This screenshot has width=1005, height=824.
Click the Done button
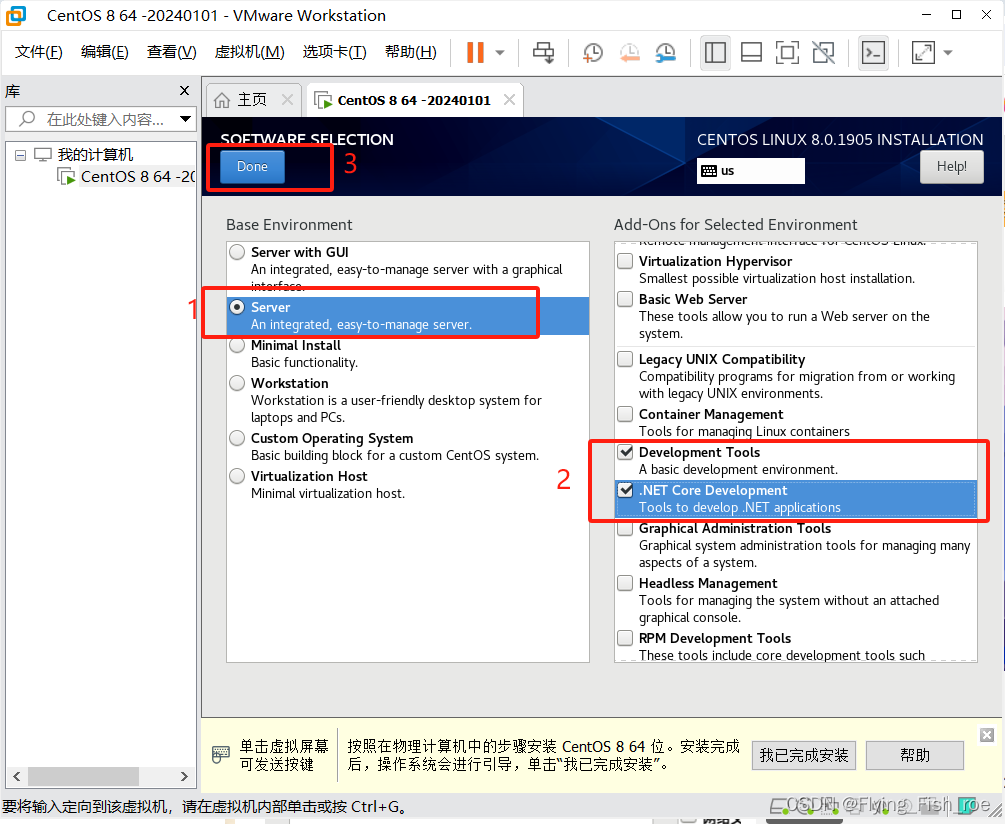pos(251,167)
